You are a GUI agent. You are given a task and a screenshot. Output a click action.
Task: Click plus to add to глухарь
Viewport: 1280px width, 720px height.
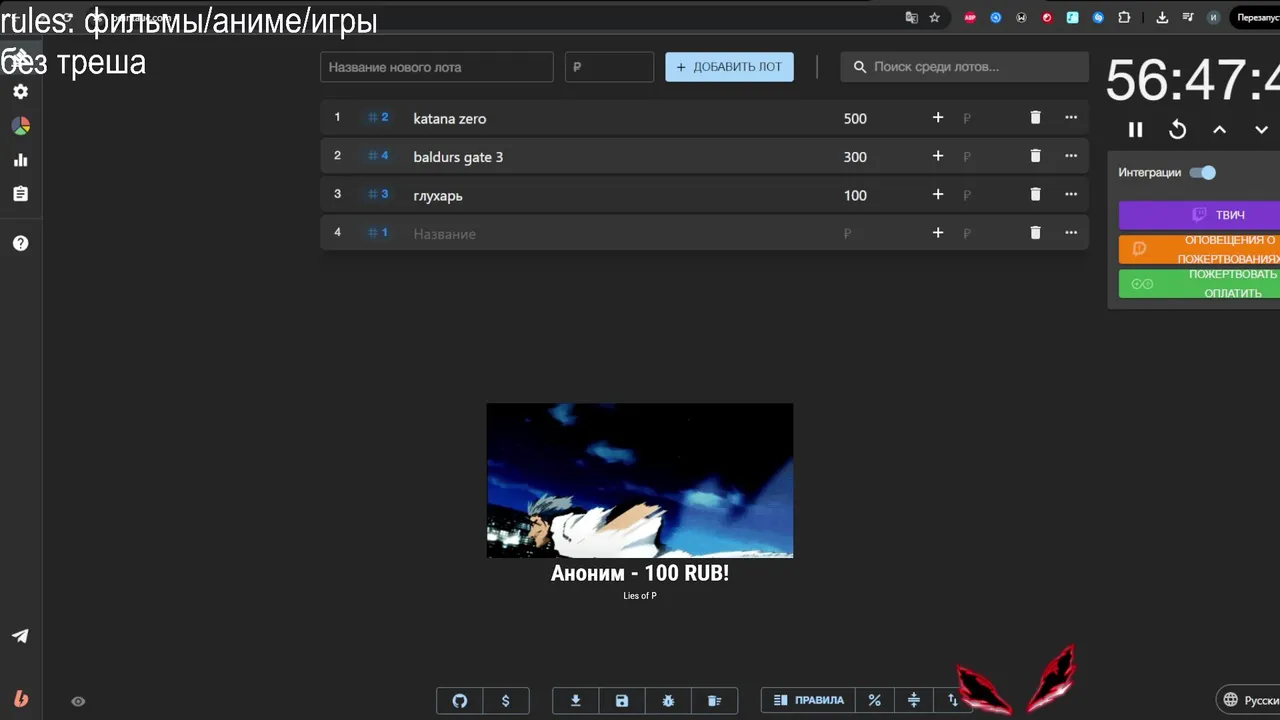click(x=938, y=194)
